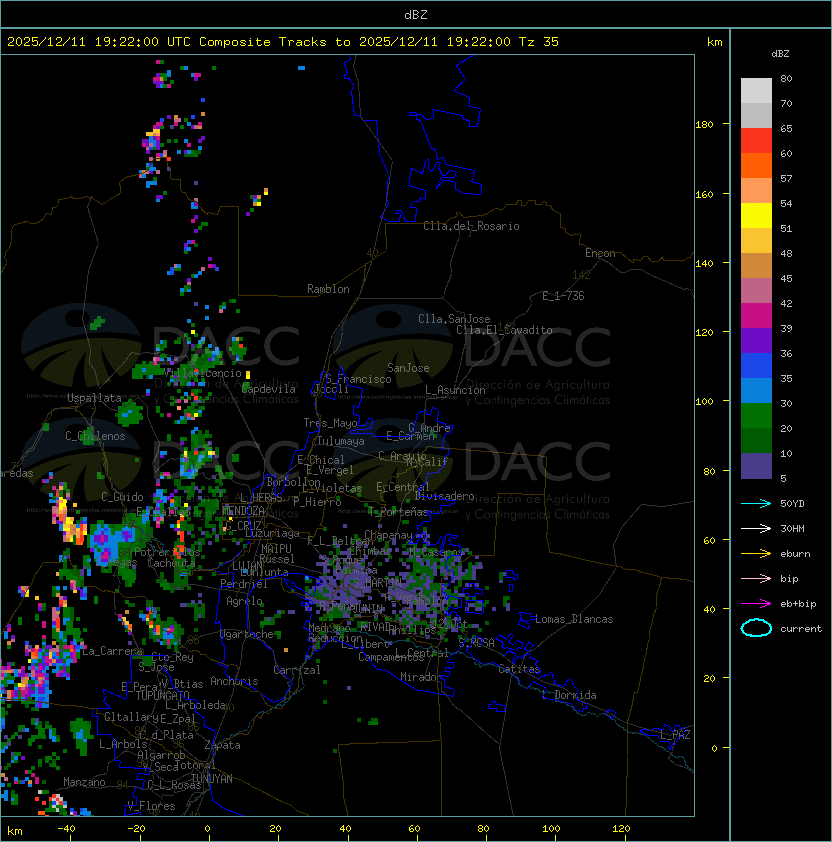Pick the light gray swatch between 80 and 70
Screen dimensions: 832x842
756,91
